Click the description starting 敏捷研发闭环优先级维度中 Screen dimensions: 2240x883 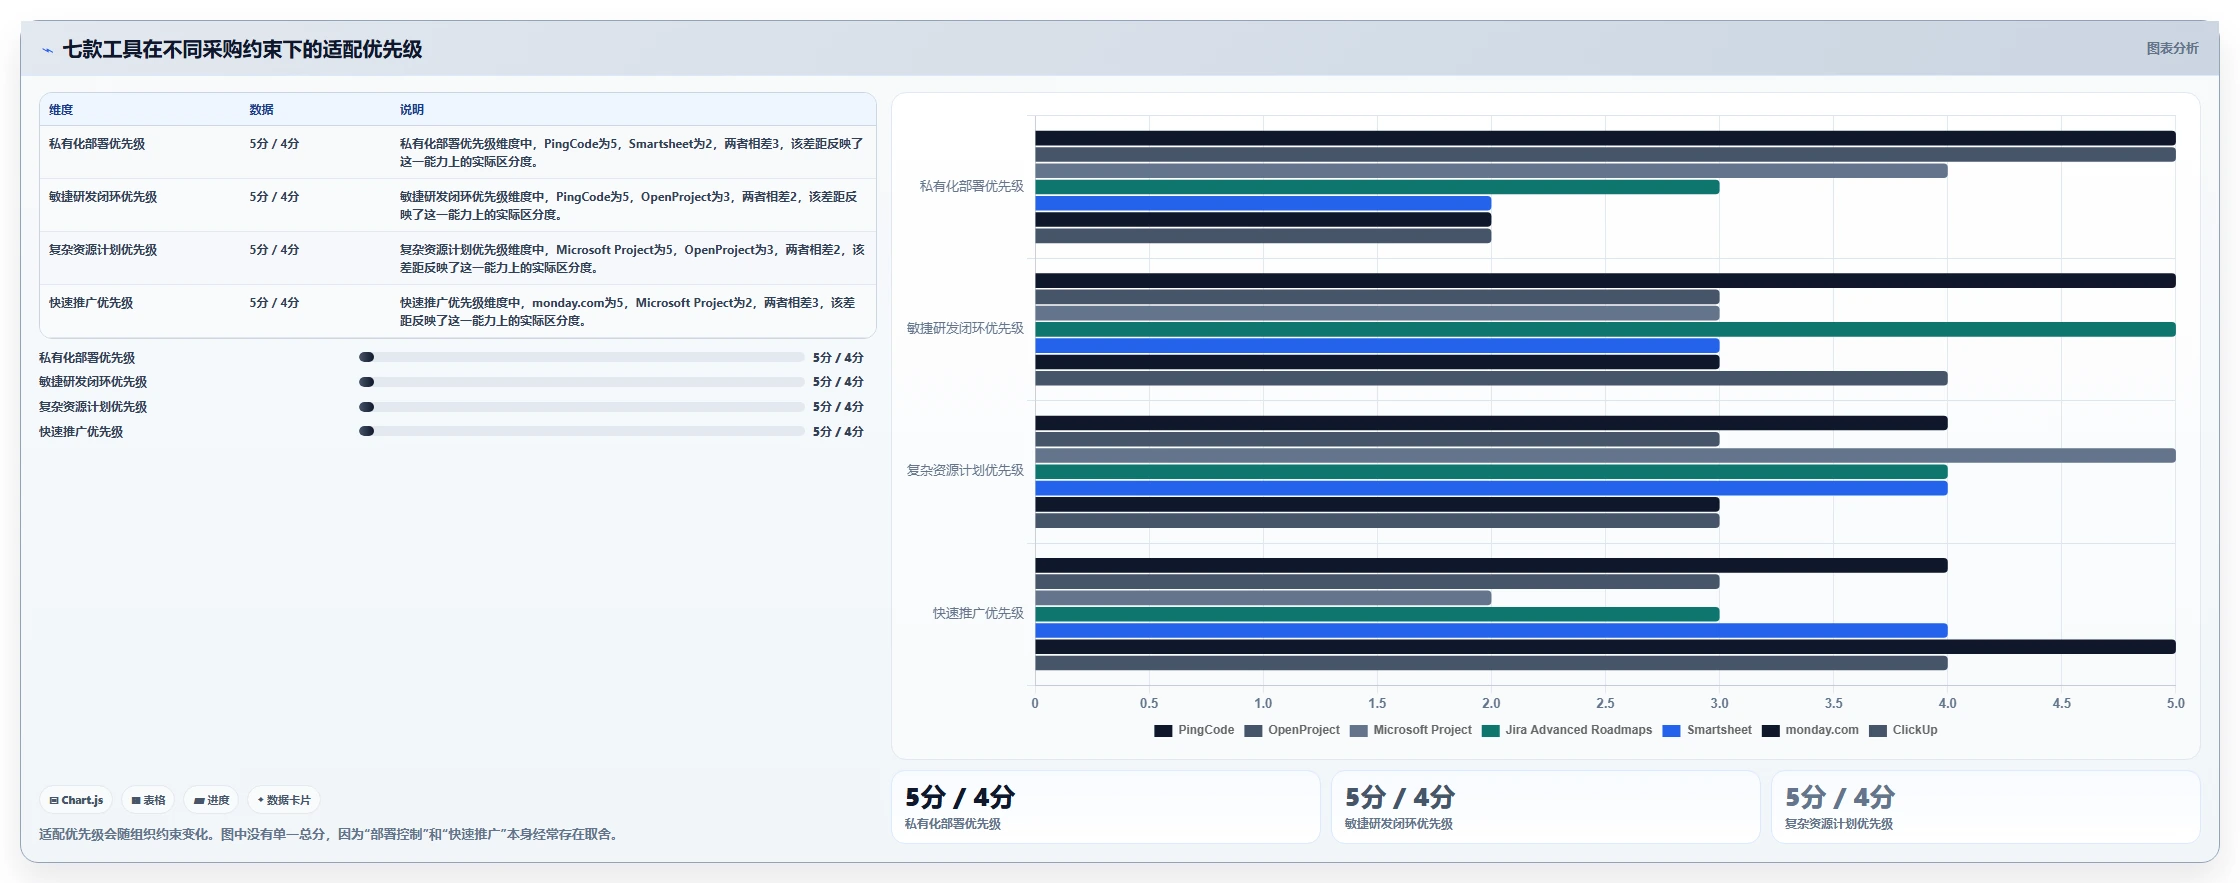coord(630,206)
